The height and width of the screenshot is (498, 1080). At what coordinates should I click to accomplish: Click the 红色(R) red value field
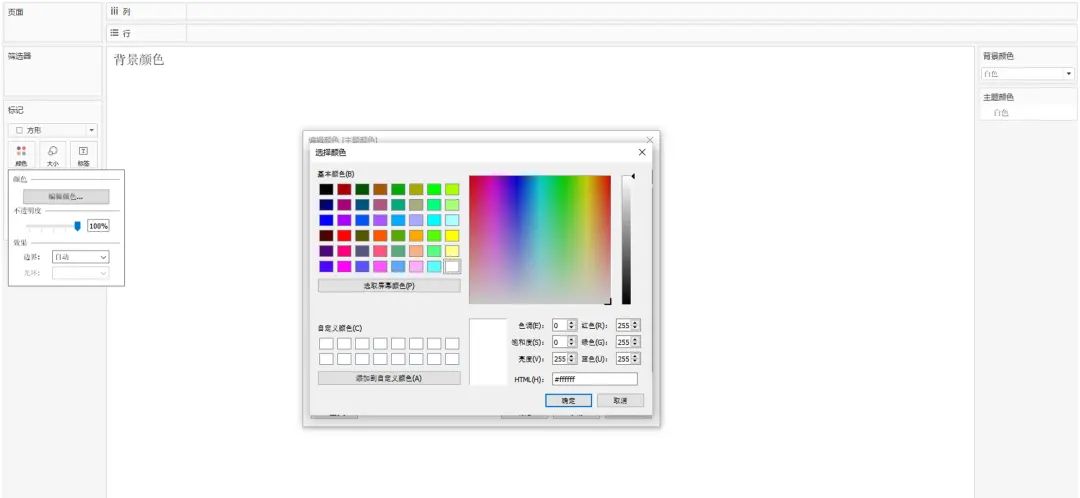tap(623, 325)
